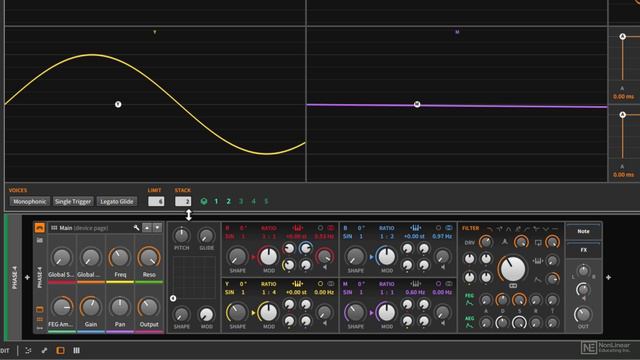Click the yellow oscillator detune icon
The height and width of the screenshot is (360, 640).
(297, 284)
